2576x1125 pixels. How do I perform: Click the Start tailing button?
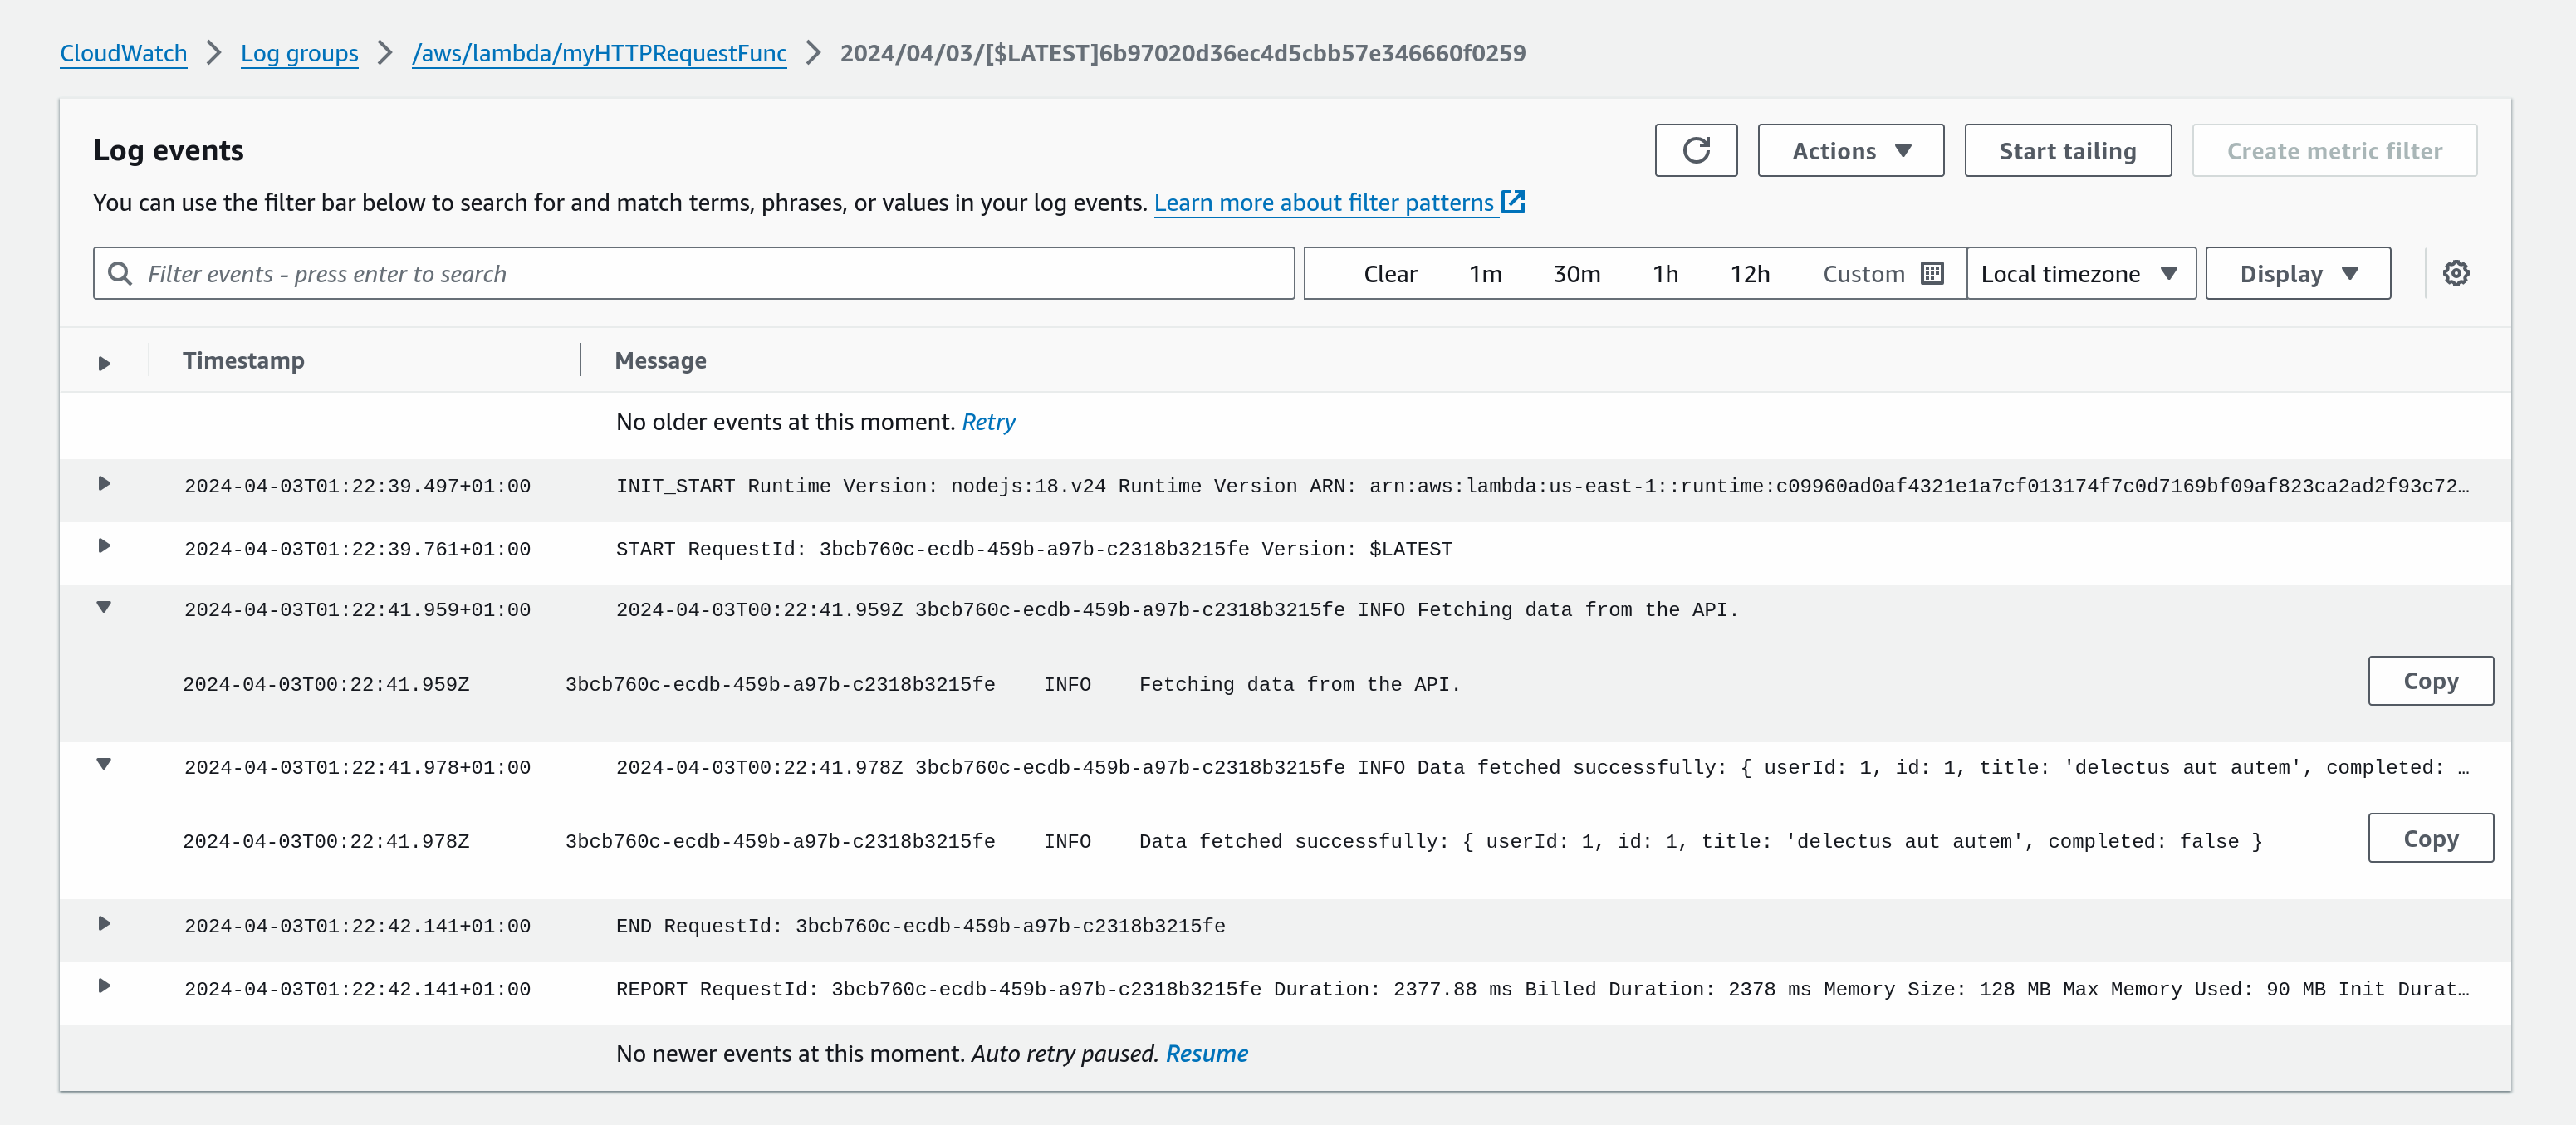[x=2067, y=151]
